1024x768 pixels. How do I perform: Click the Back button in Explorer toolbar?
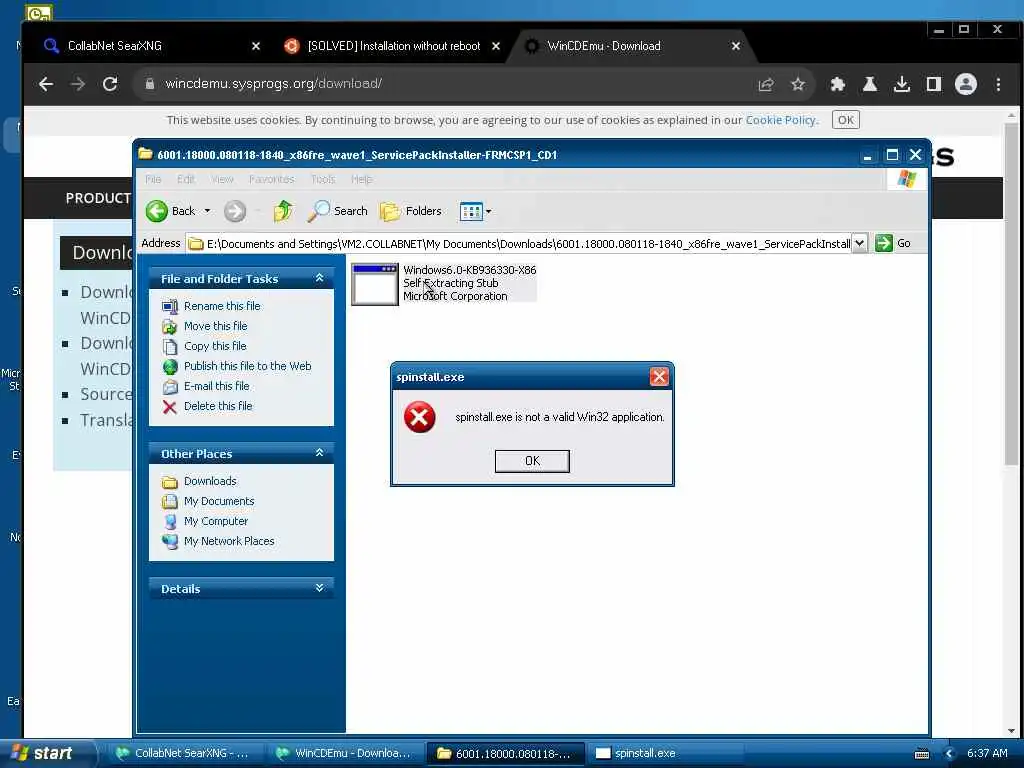click(171, 211)
